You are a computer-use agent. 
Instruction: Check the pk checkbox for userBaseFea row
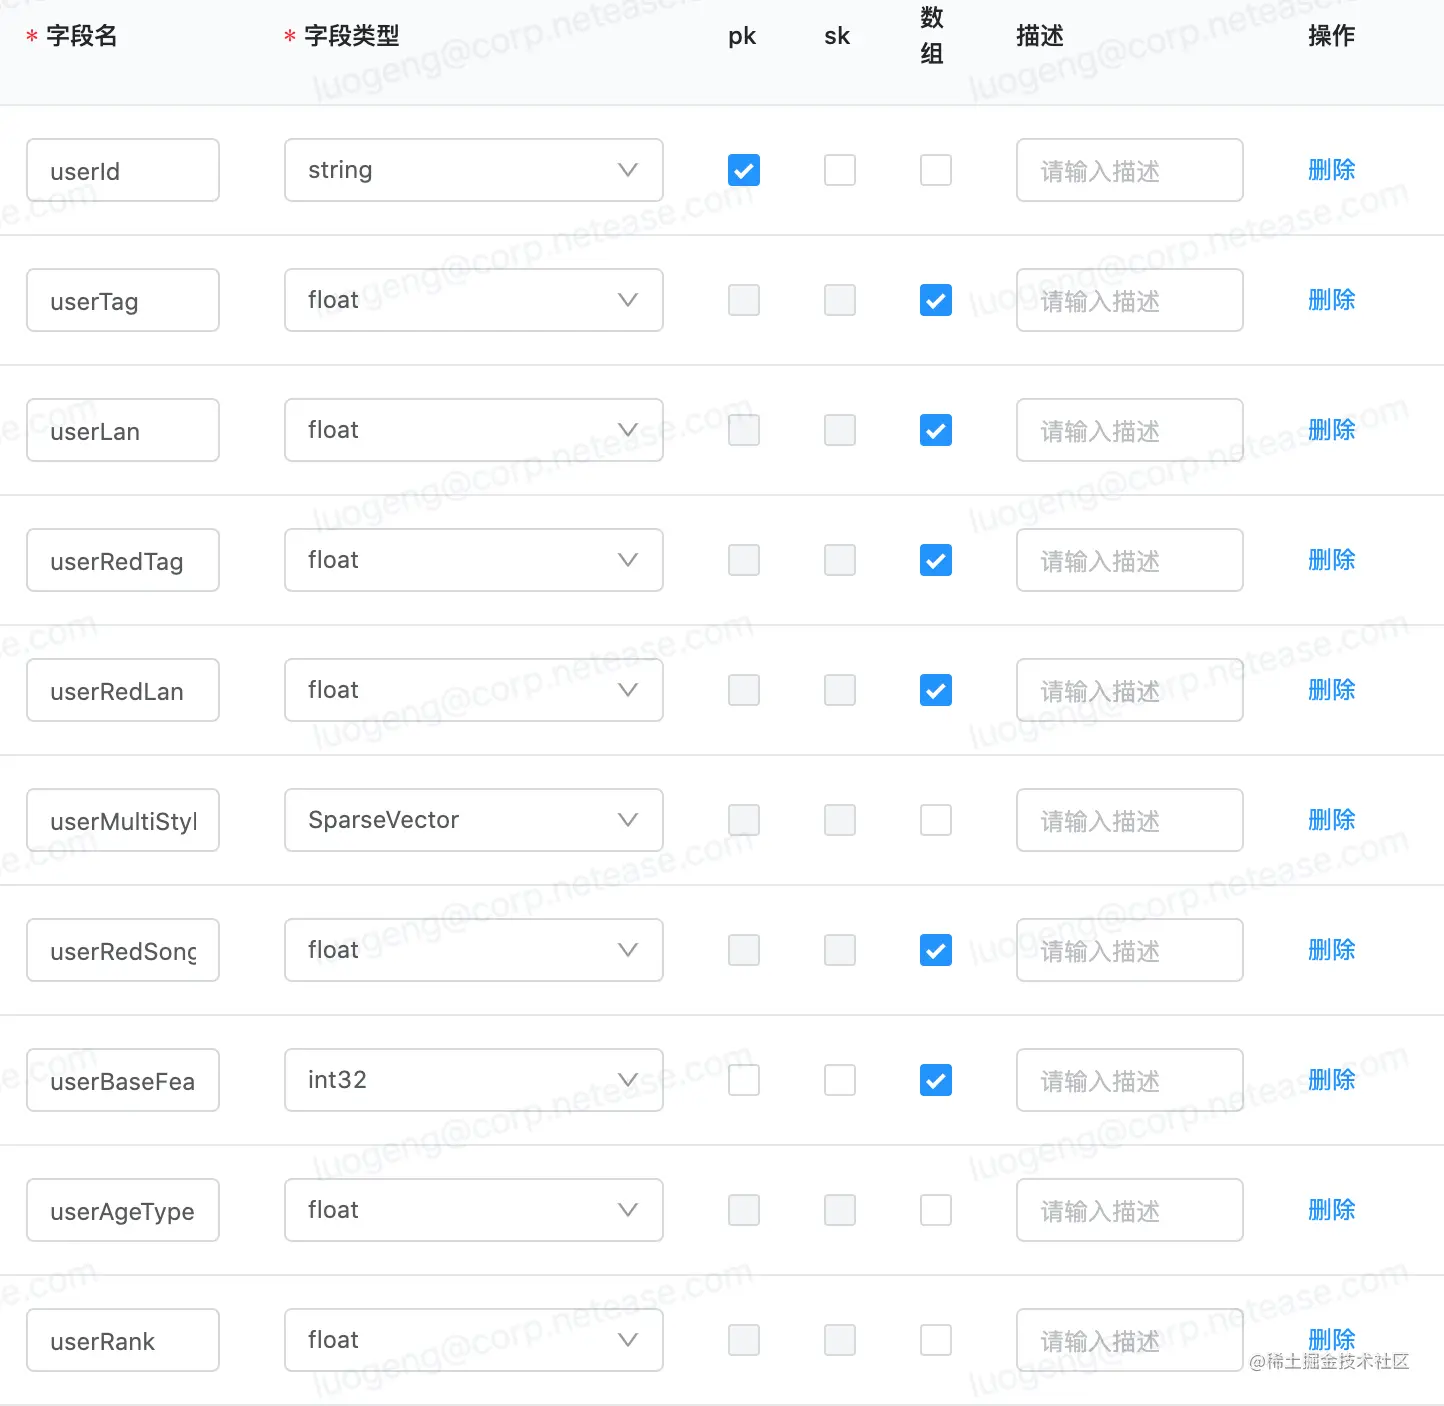[x=744, y=1080]
